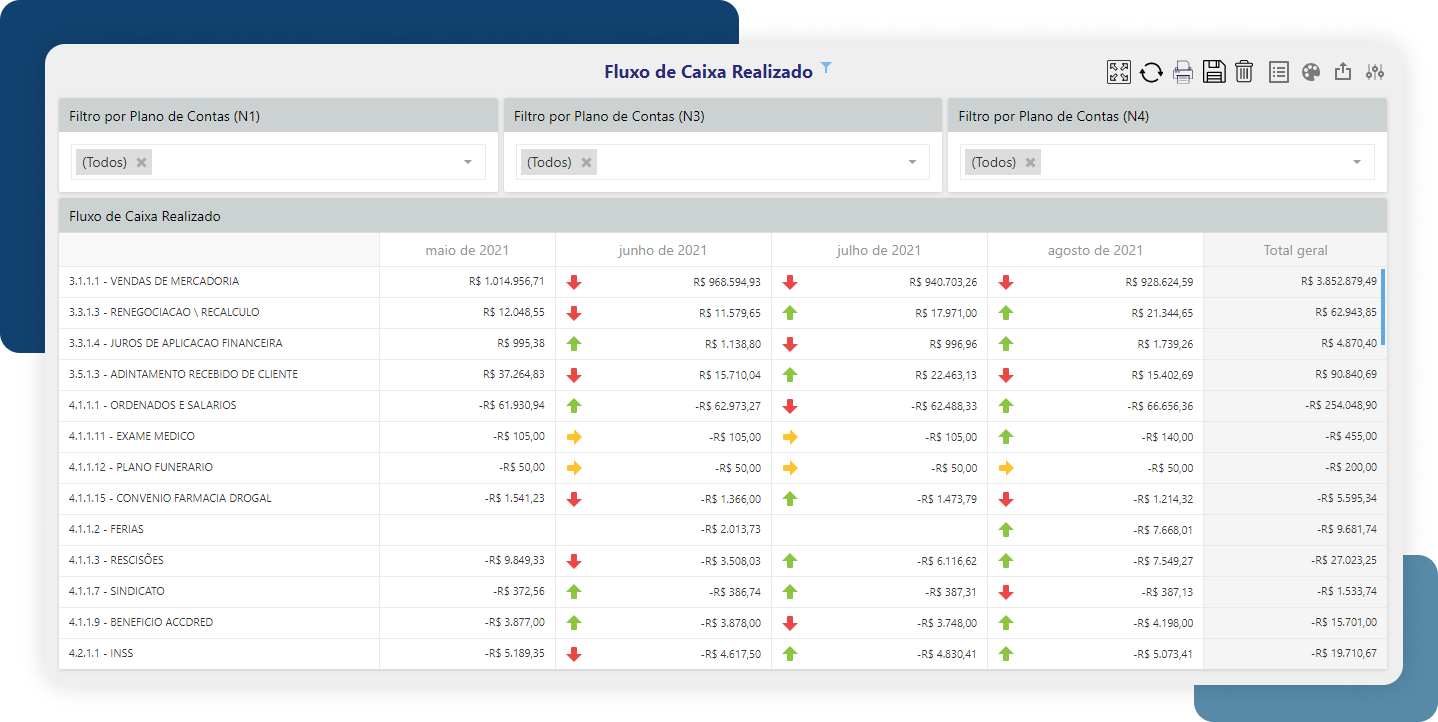Image resolution: width=1438 pixels, height=722 pixels.
Task: Remove the (Todos) tag in N4 filter
Action: coord(1030,162)
